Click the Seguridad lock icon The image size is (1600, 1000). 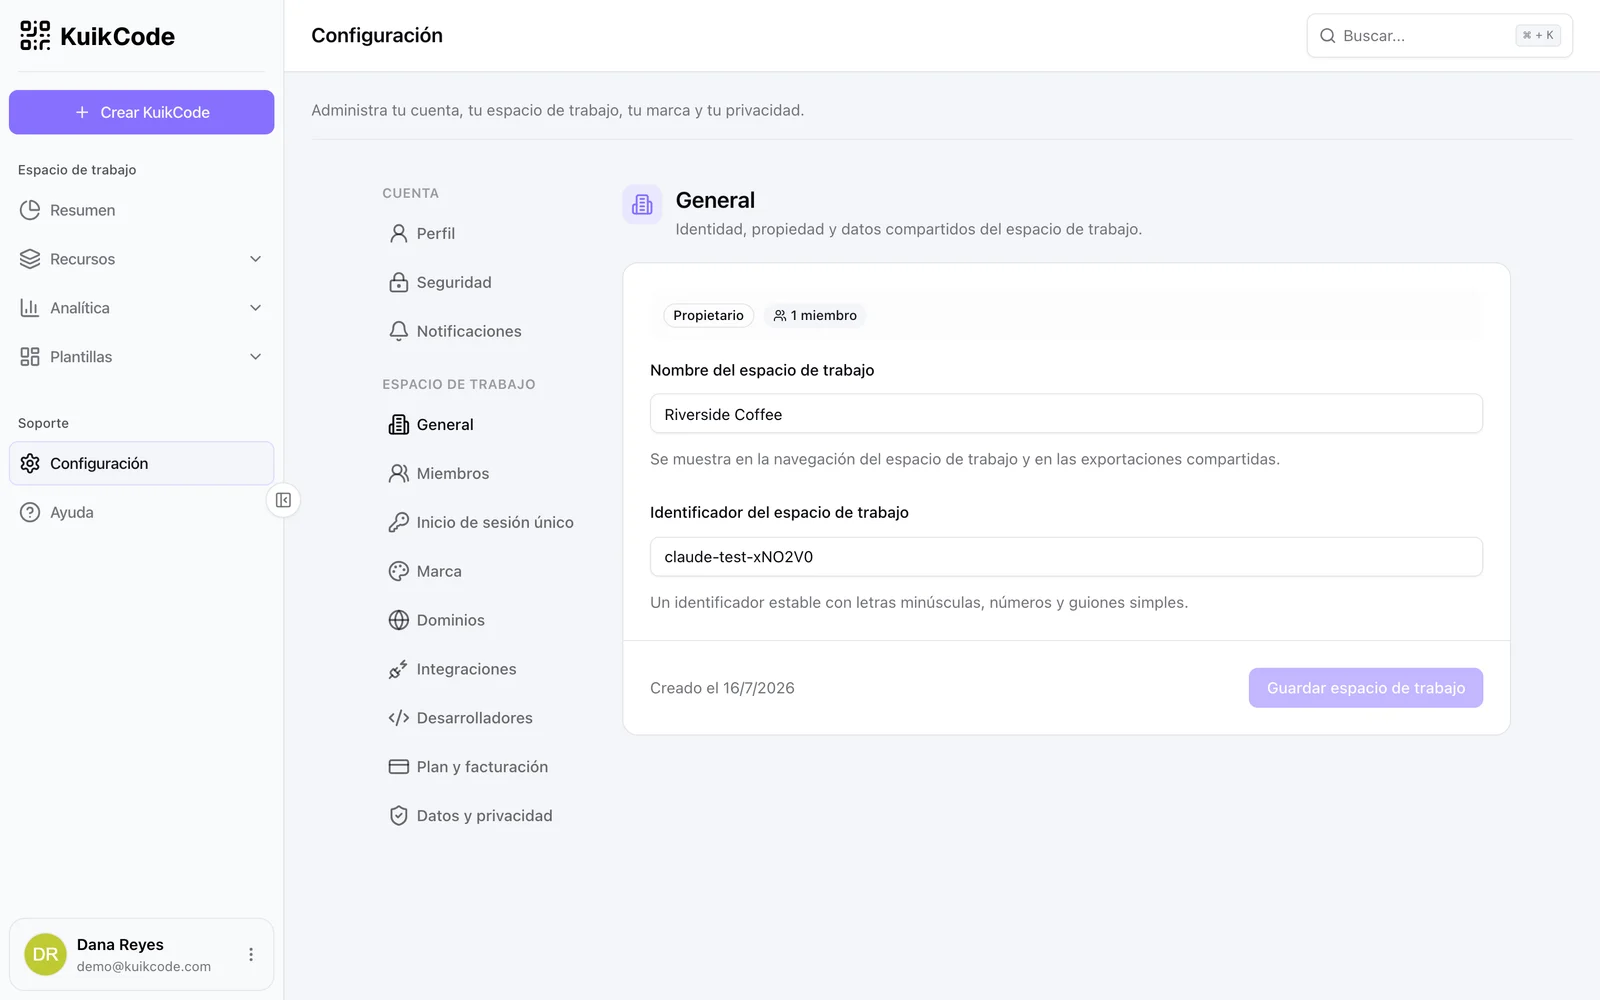(398, 282)
